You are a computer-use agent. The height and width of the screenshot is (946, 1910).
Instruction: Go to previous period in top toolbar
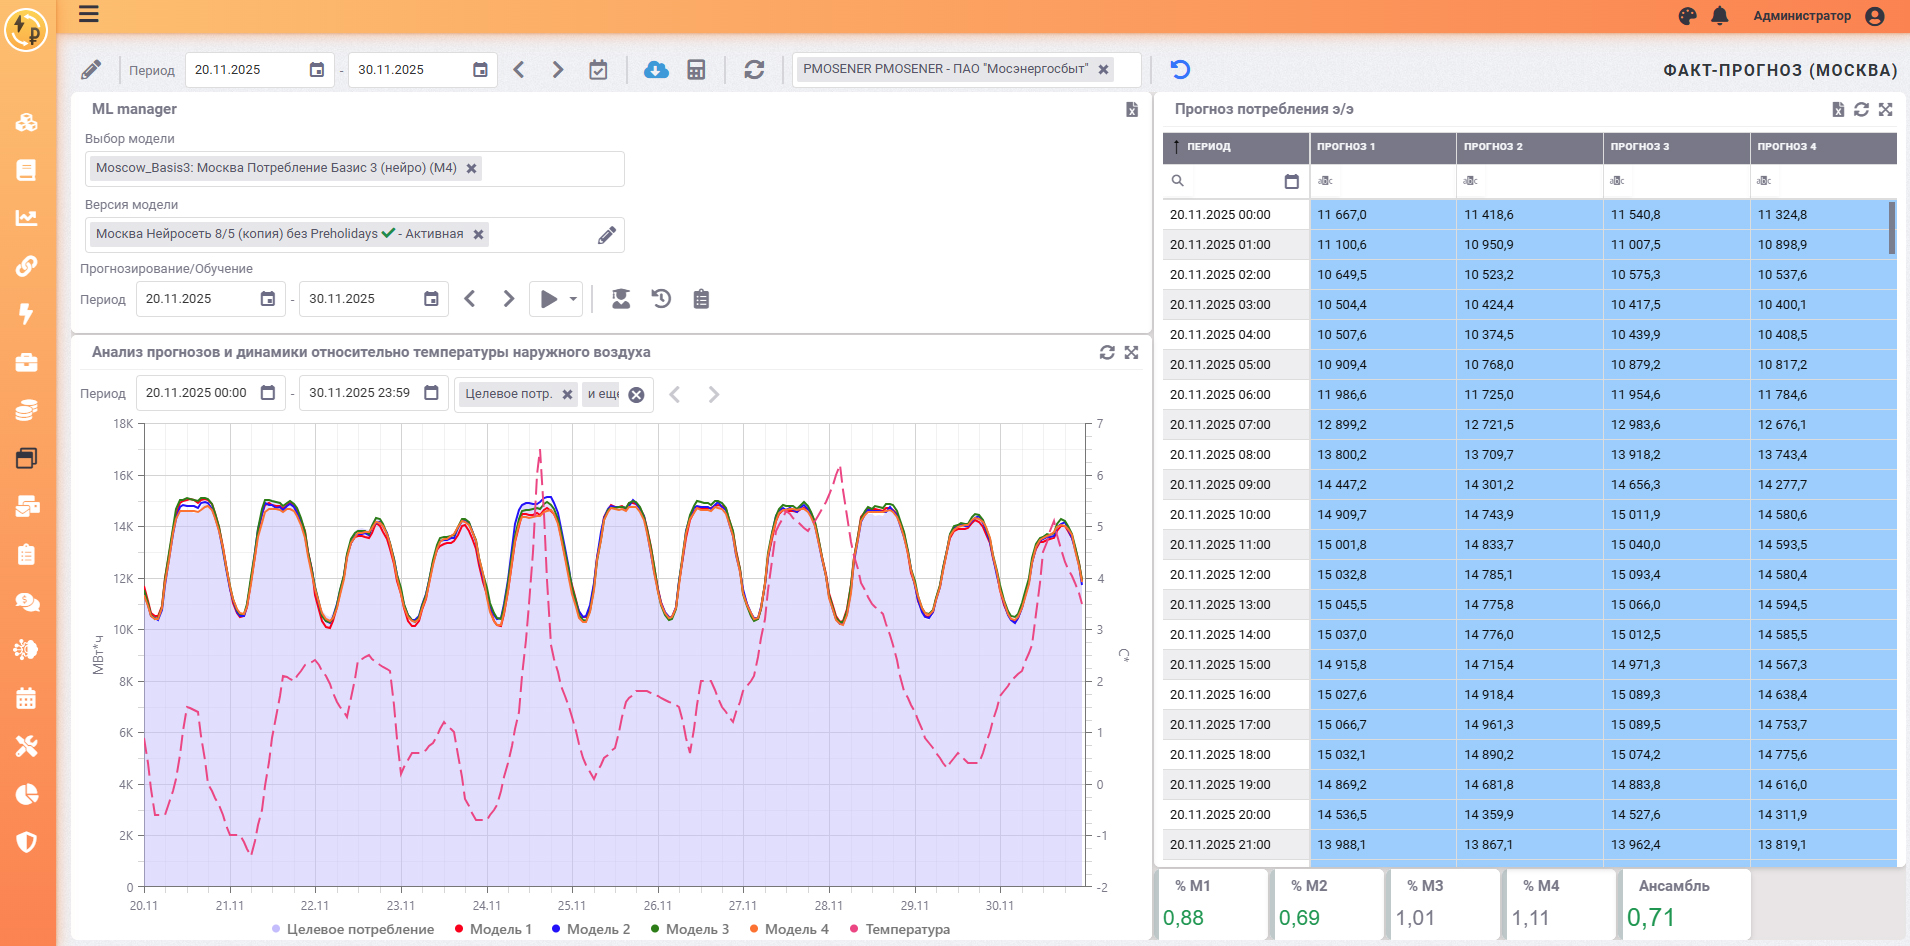coord(519,69)
